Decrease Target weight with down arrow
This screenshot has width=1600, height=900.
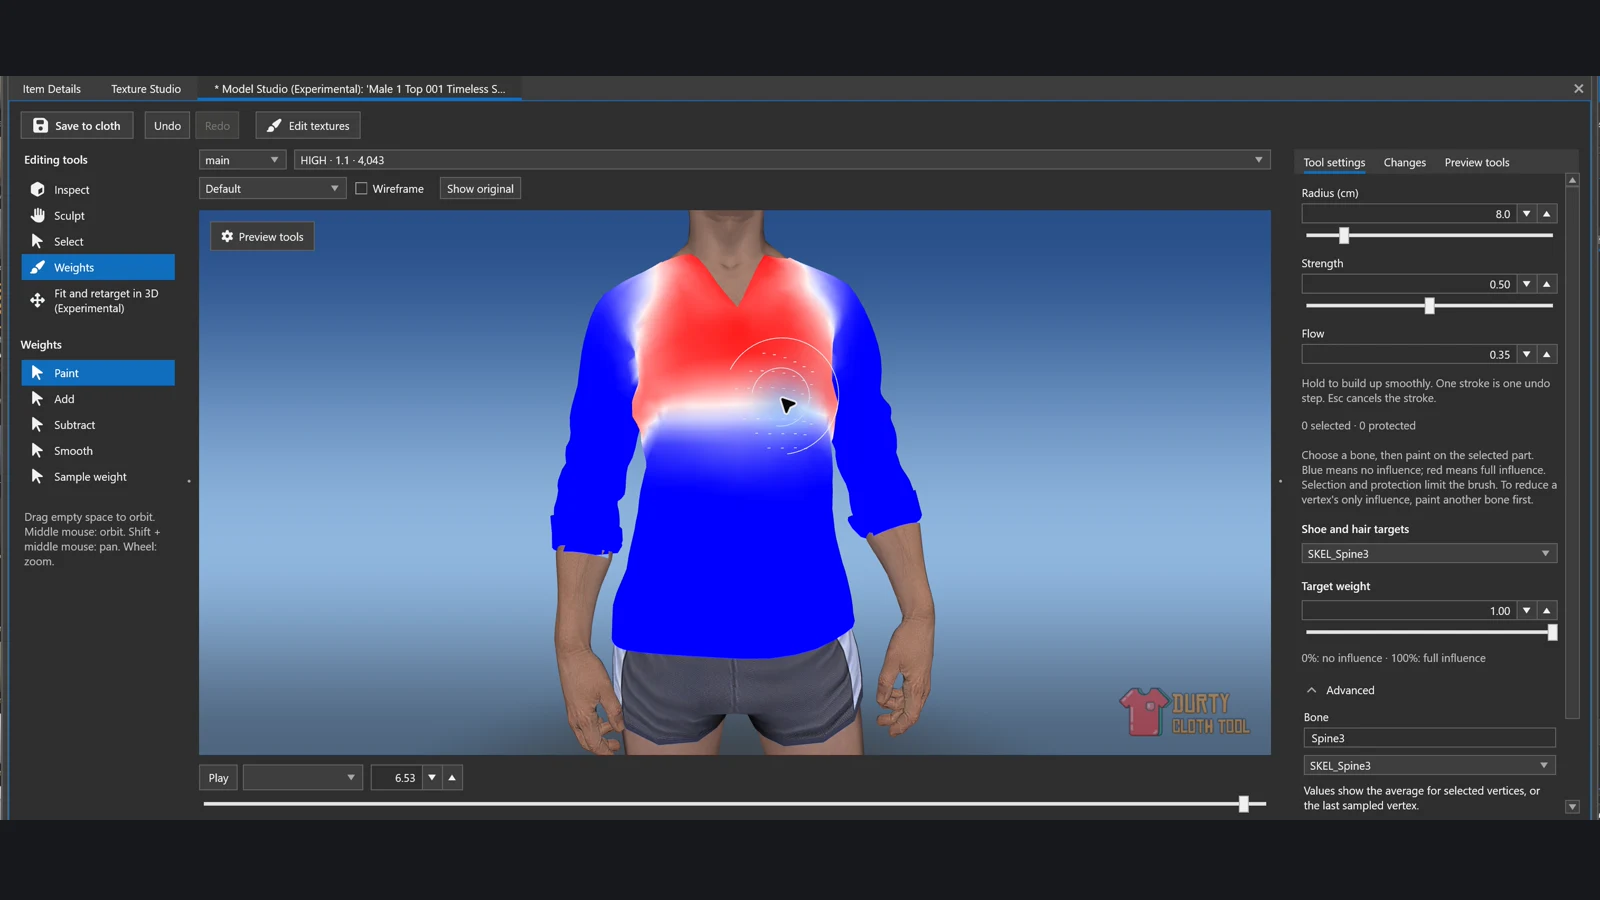1527,610
